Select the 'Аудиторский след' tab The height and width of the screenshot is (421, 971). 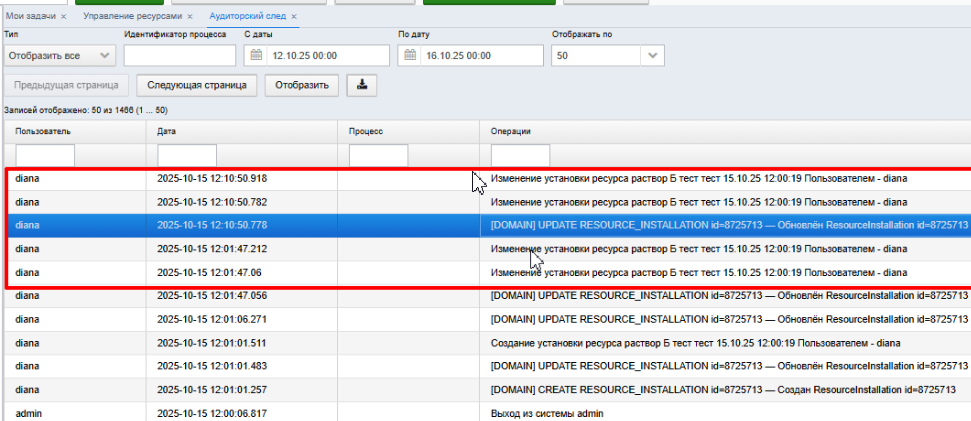(248, 17)
